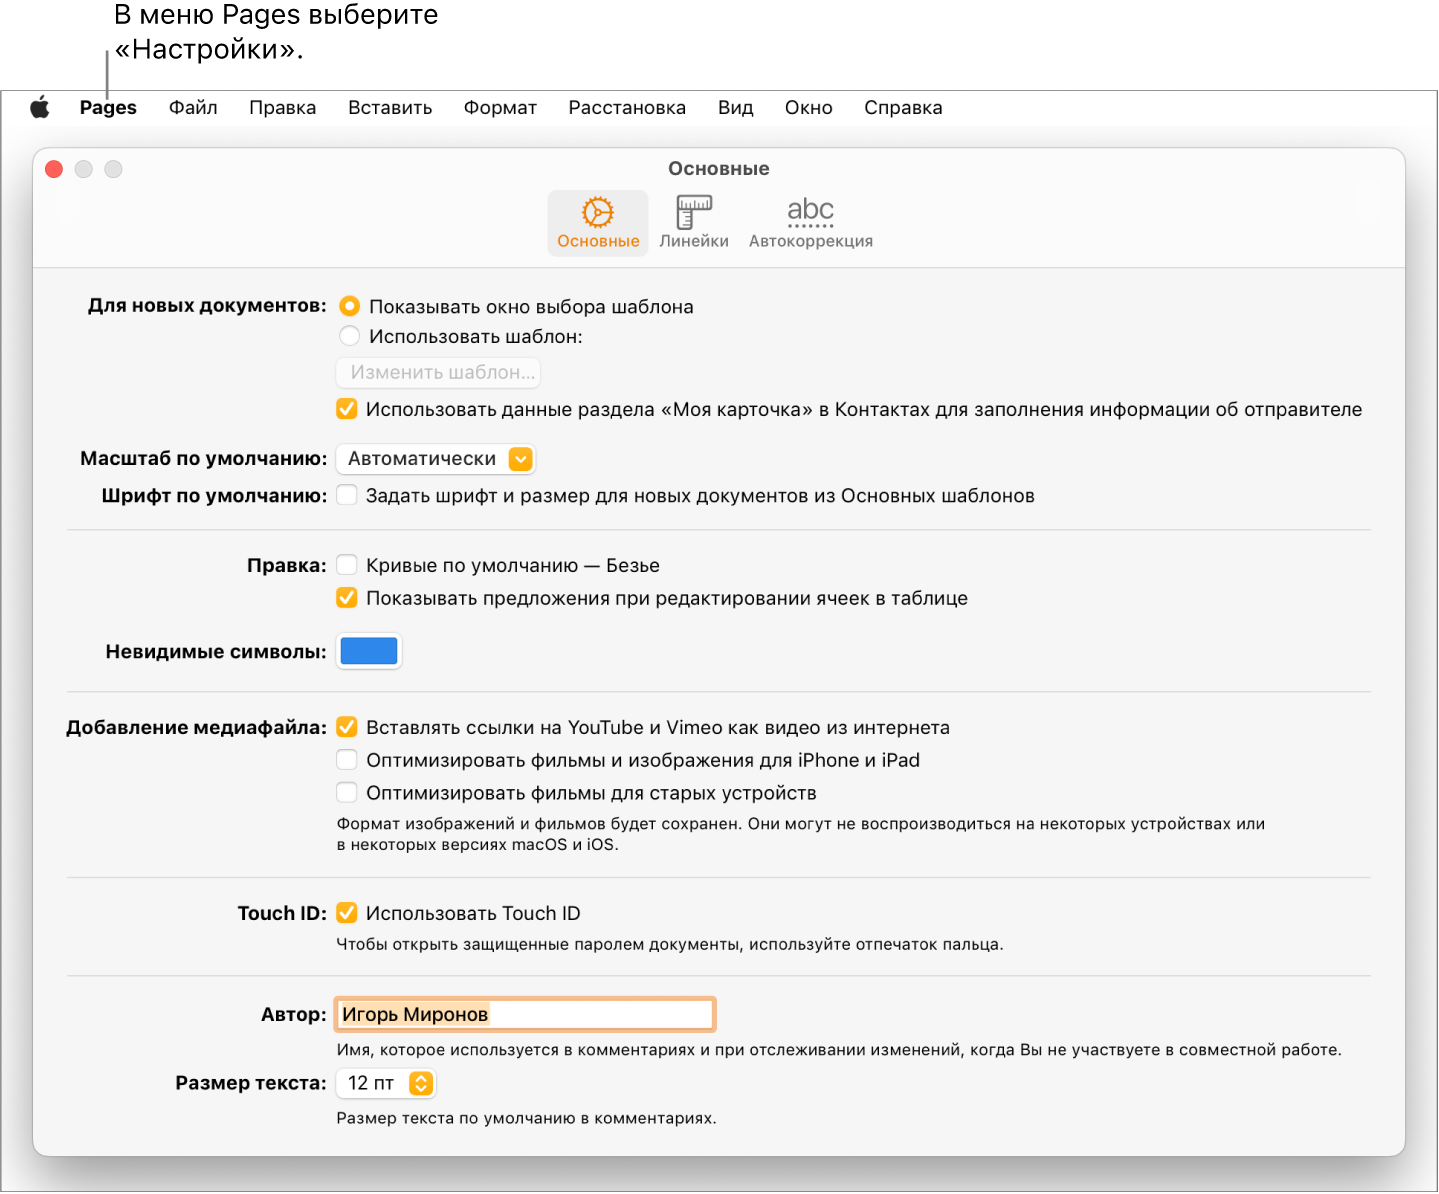1439x1194 pixels.
Task: Click the window title 'Основные'
Action: click(719, 169)
